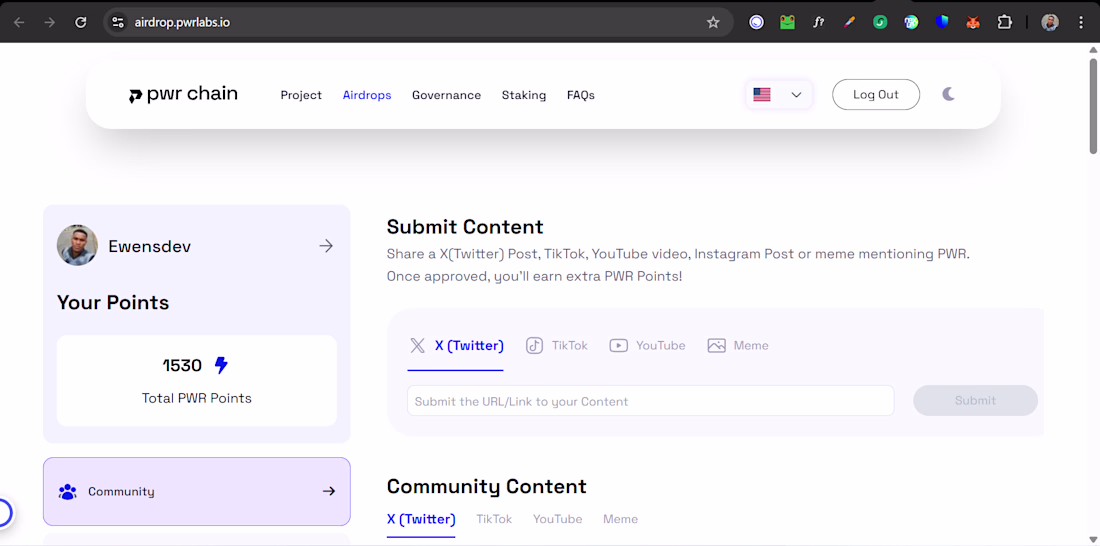Click the Submit button
Image resolution: width=1100 pixels, height=546 pixels.
point(975,401)
